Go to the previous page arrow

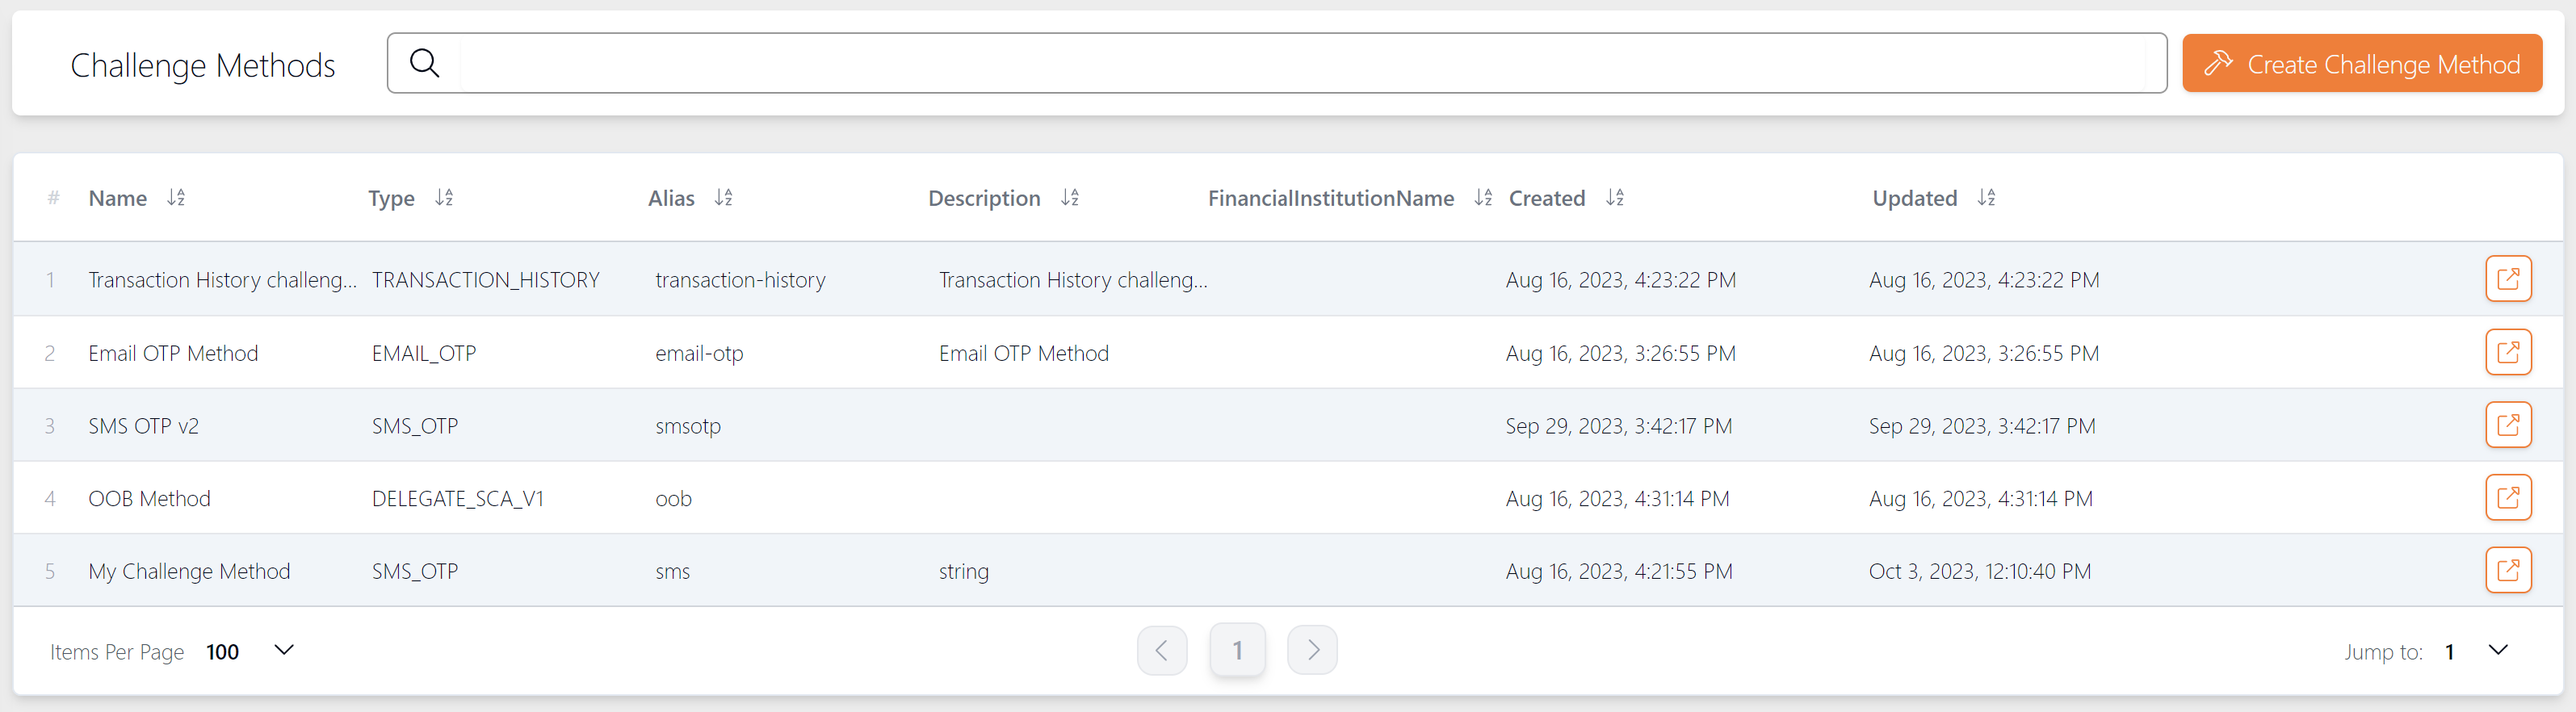point(1161,650)
